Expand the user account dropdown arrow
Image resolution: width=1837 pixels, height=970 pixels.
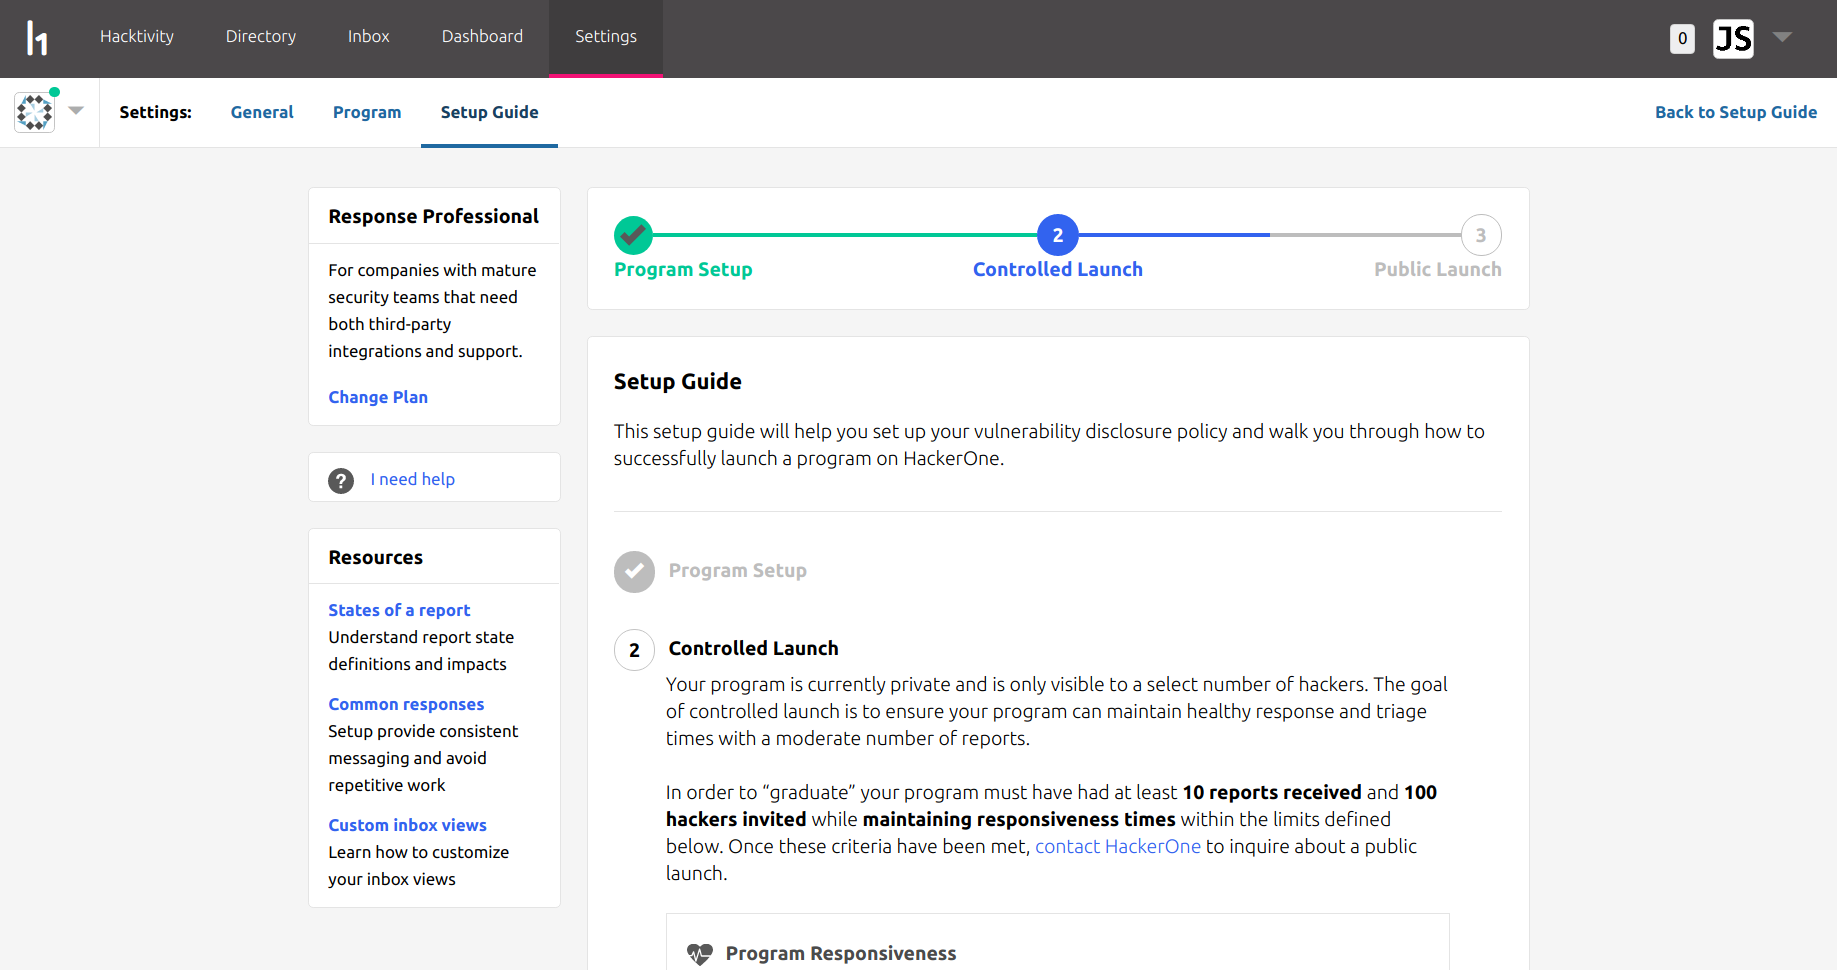point(1782,37)
